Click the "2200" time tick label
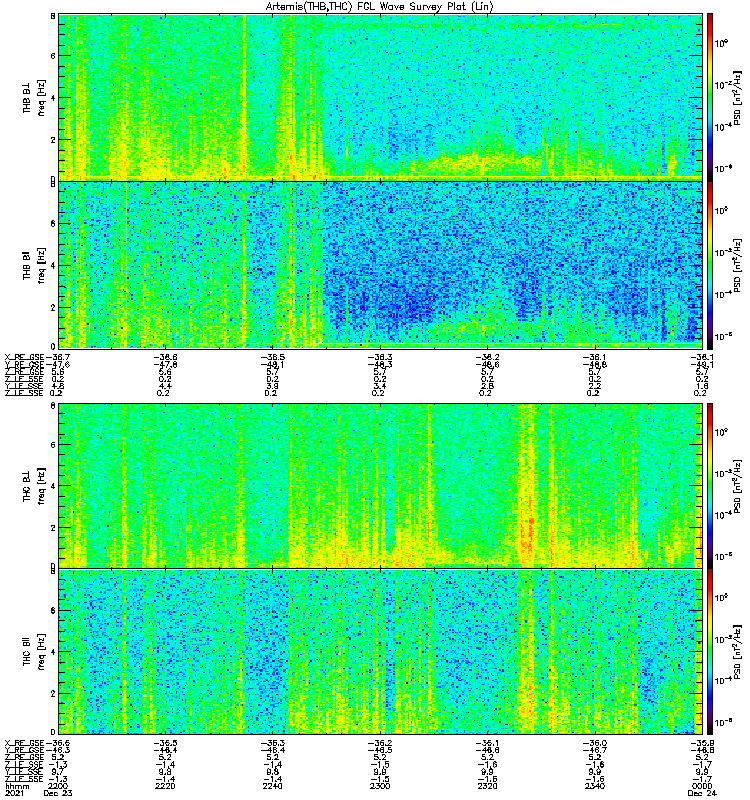This screenshot has width=750, height=800. click(x=59, y=786)
